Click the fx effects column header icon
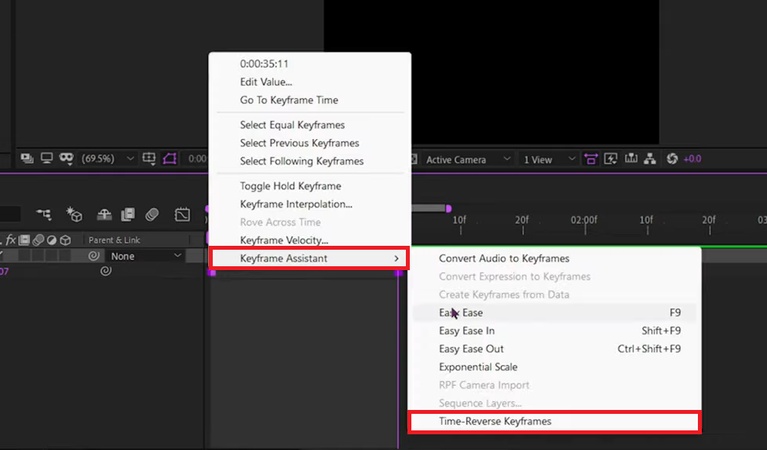This screenshot has height=450, width=767. click(x=11, y=240)
